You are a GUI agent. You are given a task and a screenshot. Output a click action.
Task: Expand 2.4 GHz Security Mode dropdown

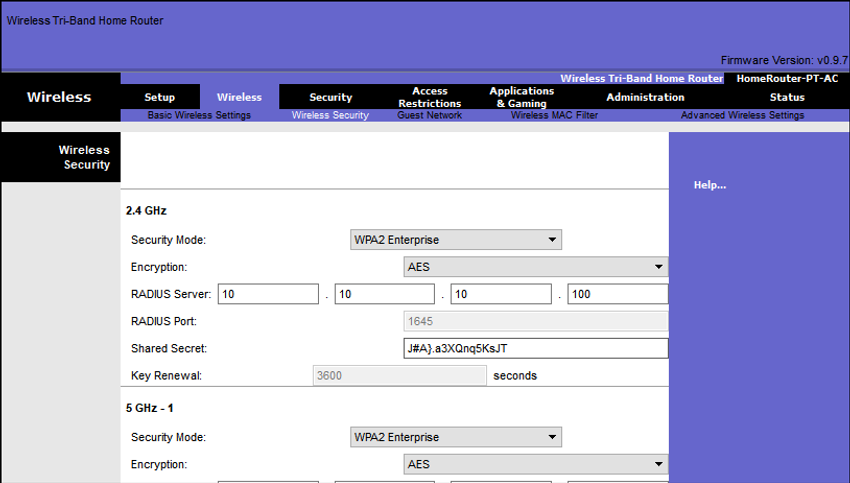coord(455,240)
